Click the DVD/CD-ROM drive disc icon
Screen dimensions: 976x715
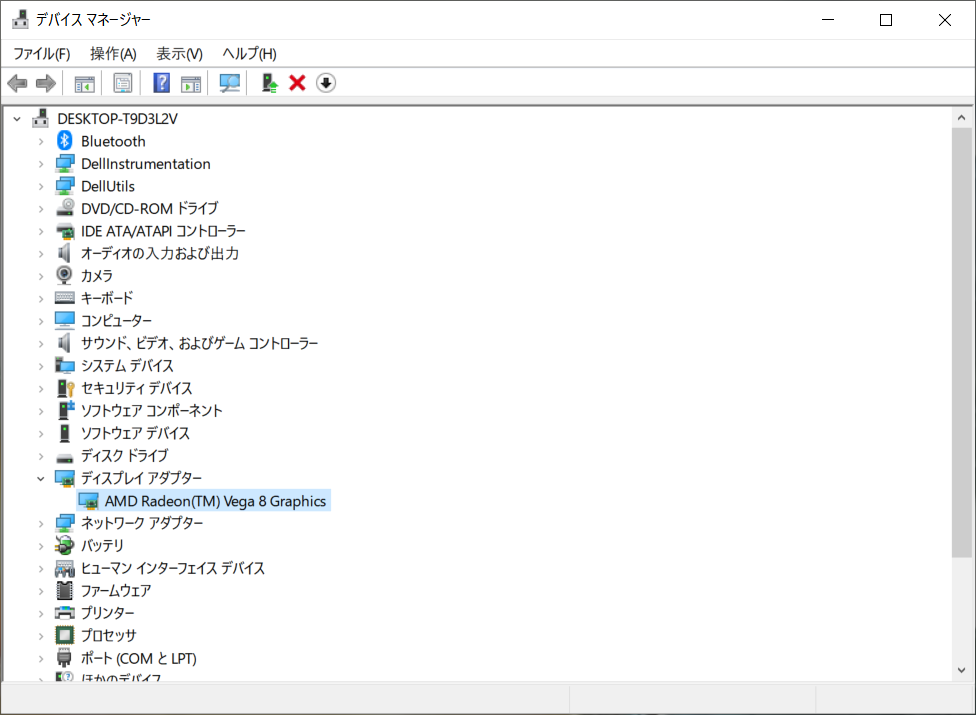(65, 208)
